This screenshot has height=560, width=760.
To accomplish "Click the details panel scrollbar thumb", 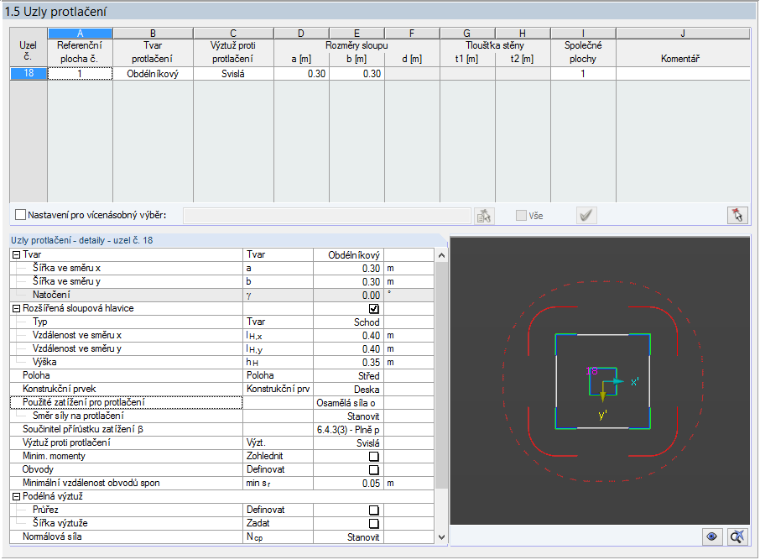I will pos(441,375).
